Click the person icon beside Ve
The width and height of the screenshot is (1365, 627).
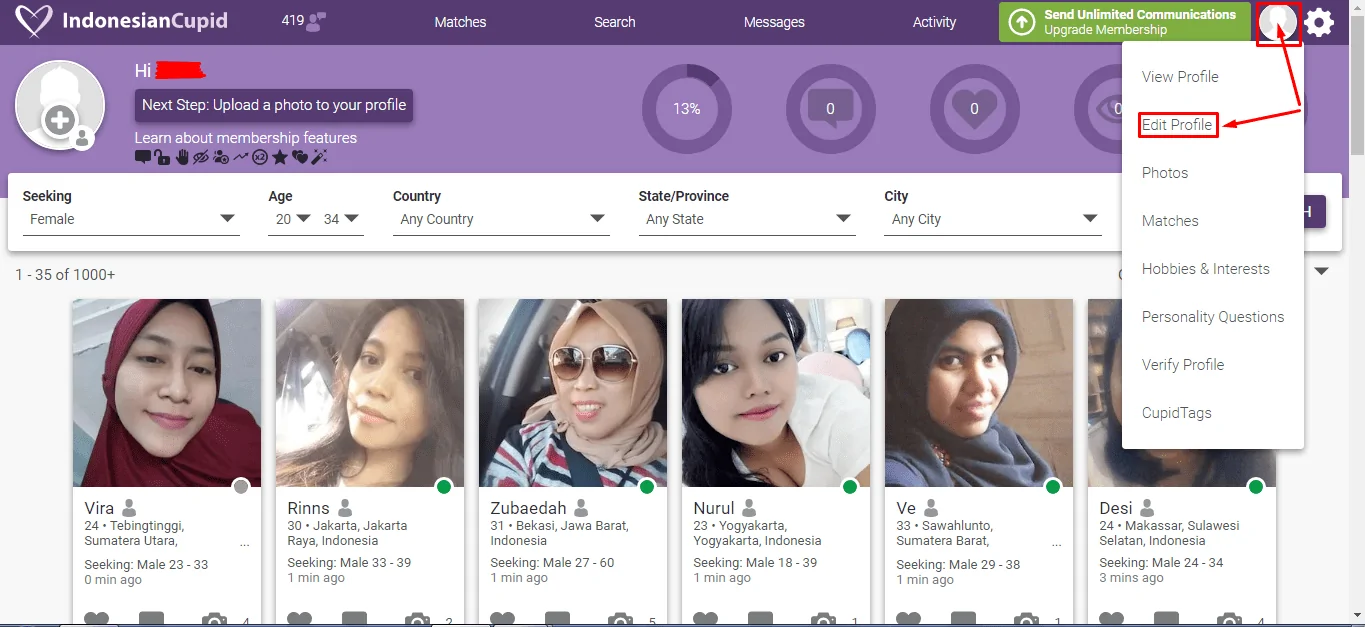[931, 508]
